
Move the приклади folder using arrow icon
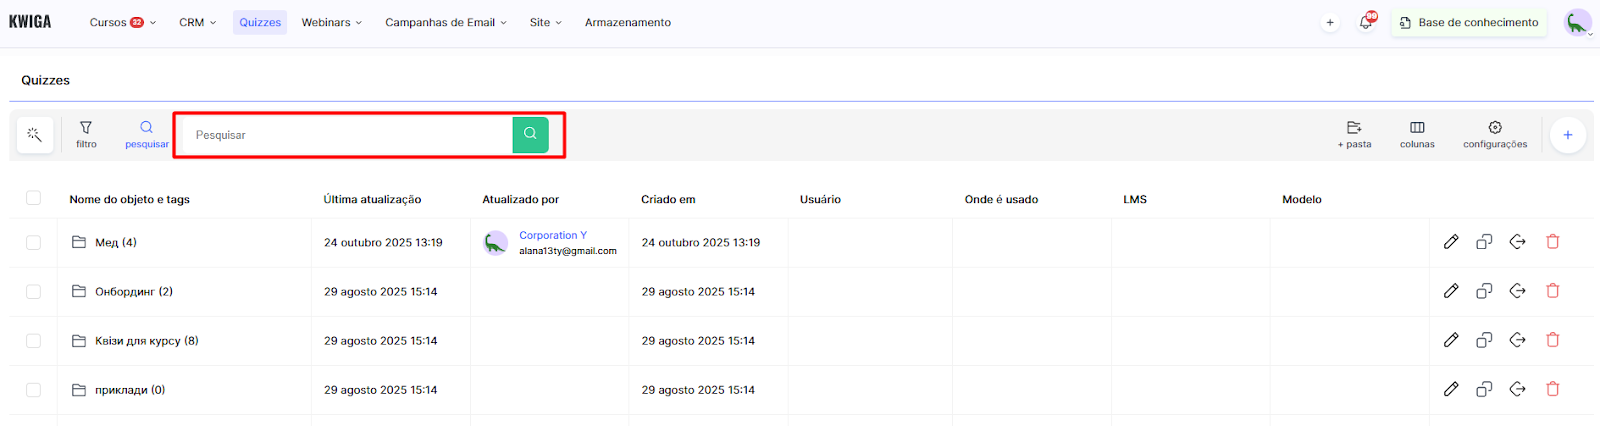(1518, 389)
